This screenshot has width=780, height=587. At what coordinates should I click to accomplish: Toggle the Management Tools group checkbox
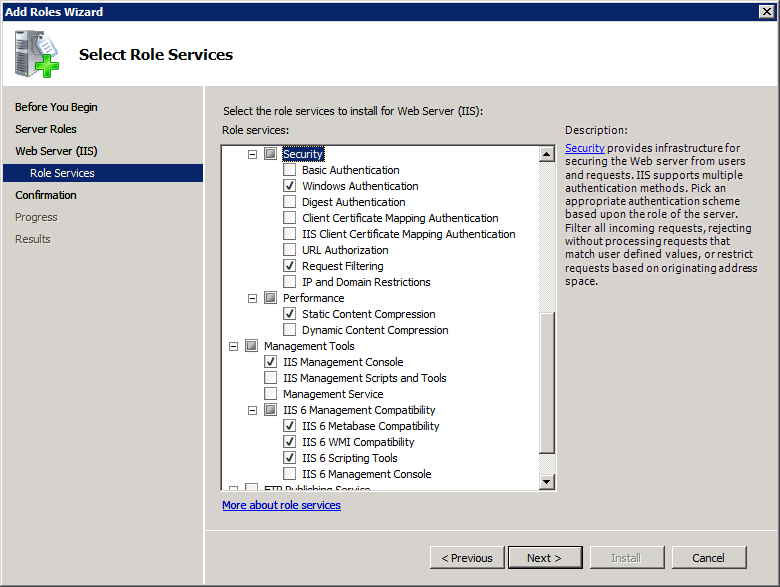coord(252,346)
